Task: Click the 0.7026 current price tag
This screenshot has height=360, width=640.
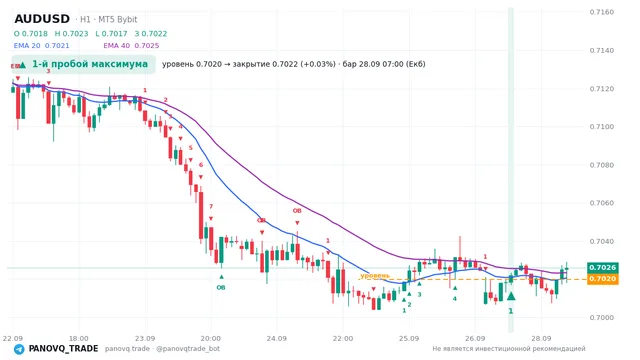Action: 602,268
